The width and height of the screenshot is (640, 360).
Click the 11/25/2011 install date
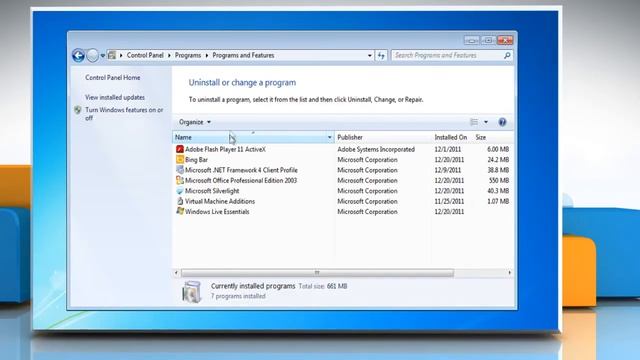(449, 201)
